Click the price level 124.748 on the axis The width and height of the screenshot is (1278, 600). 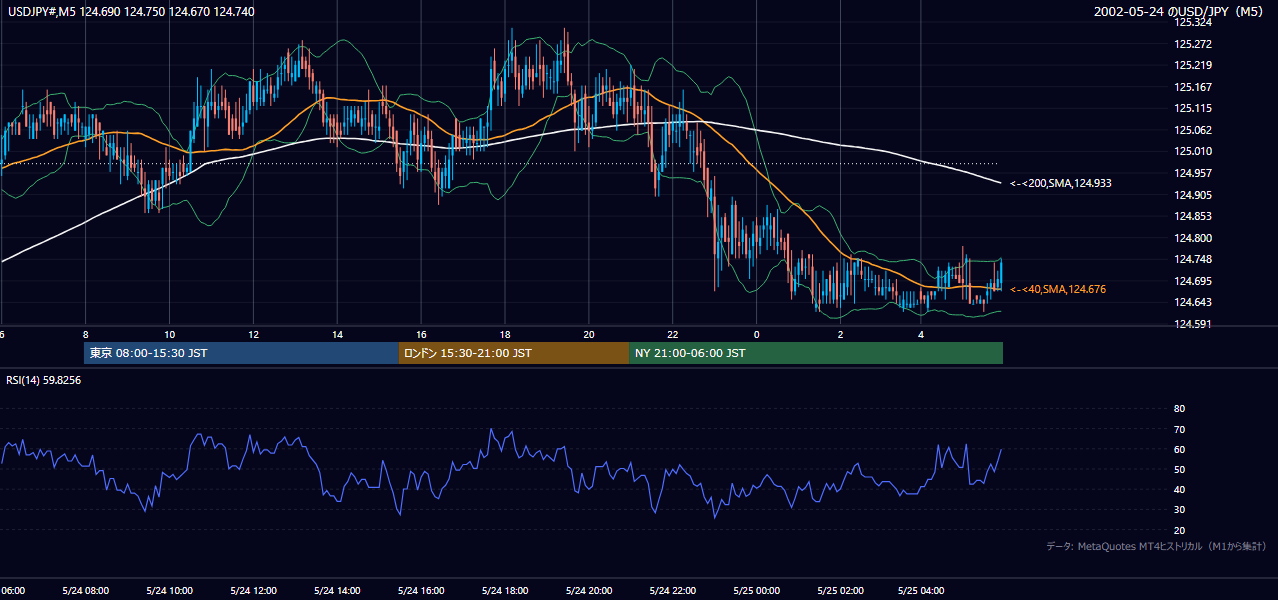(x=1192, y=259)
